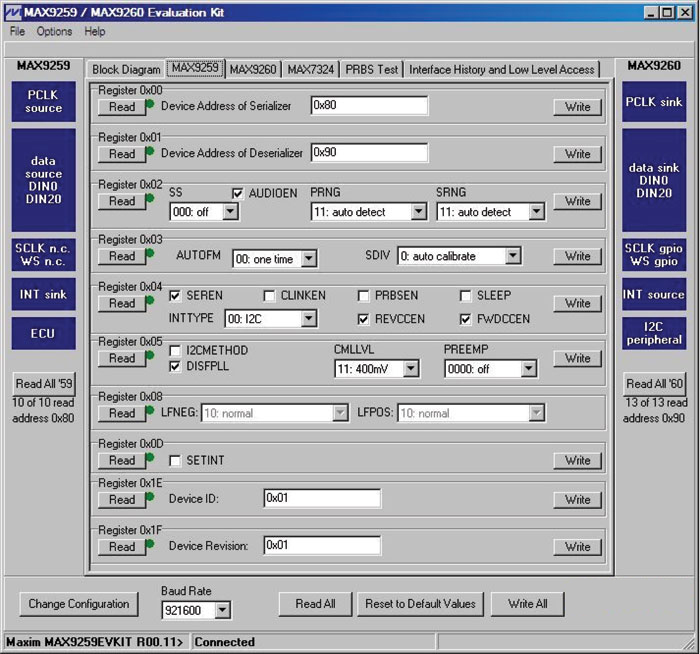Open the PREEMP dropdown

click(x=529, y=369)
